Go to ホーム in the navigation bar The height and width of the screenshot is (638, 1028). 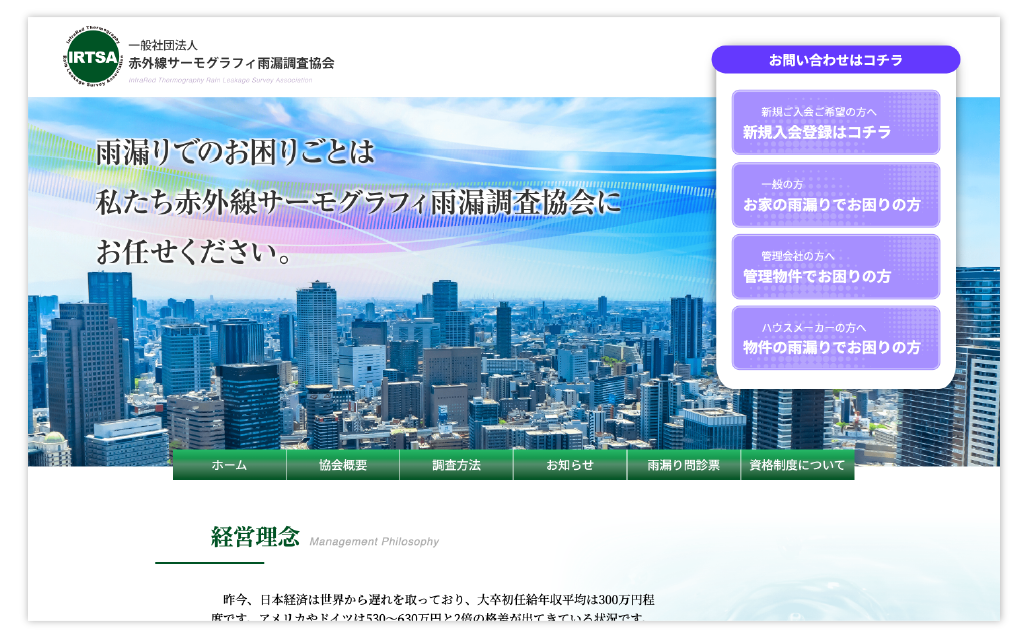tap(229, 465)
